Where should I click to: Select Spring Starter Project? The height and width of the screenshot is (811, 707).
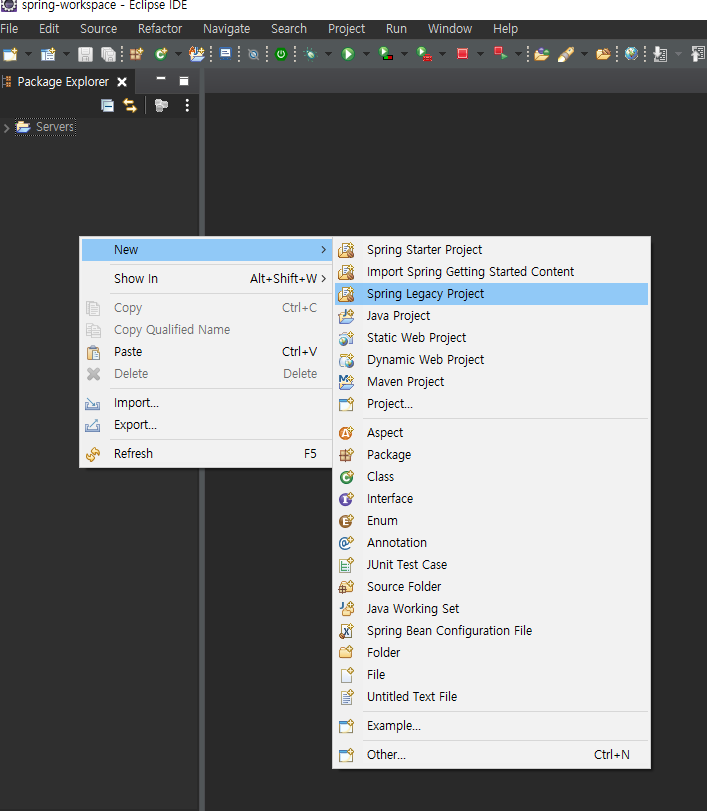click(491, 250)
